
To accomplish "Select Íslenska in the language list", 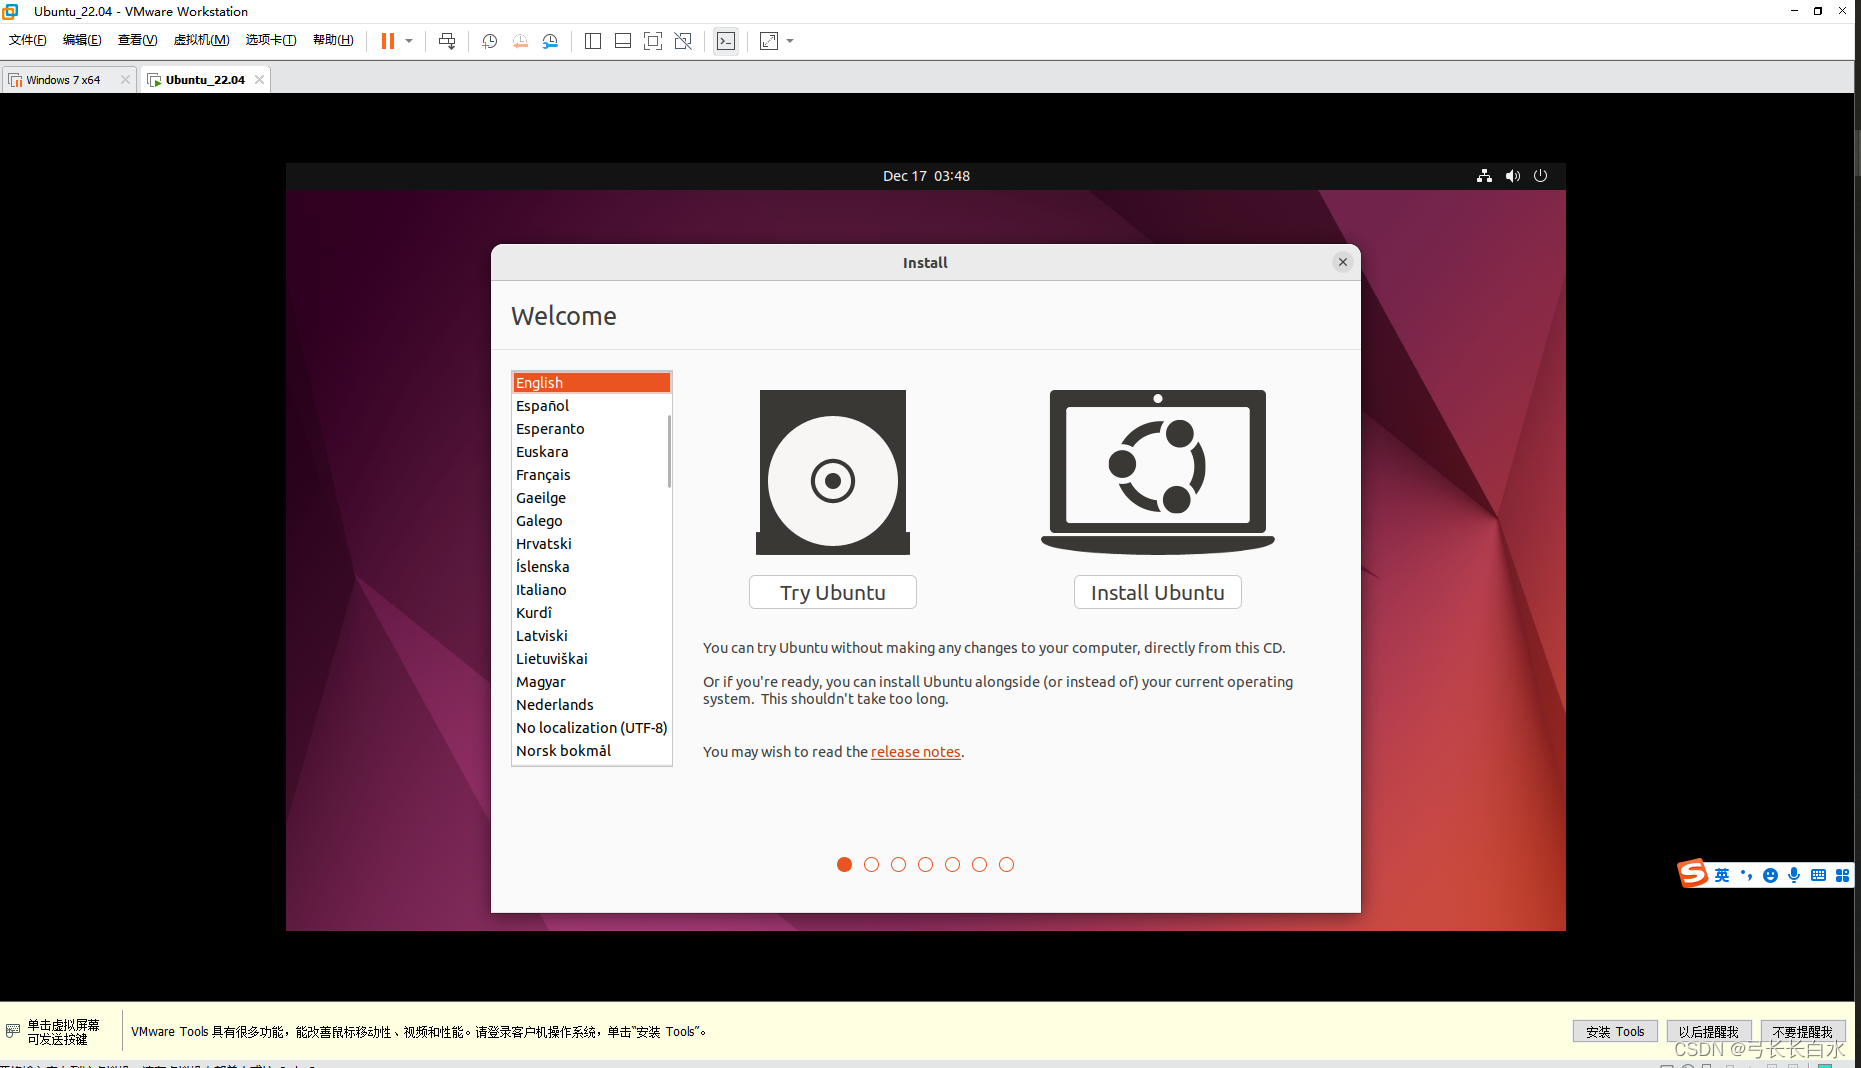I will click(x=589, y=567).
